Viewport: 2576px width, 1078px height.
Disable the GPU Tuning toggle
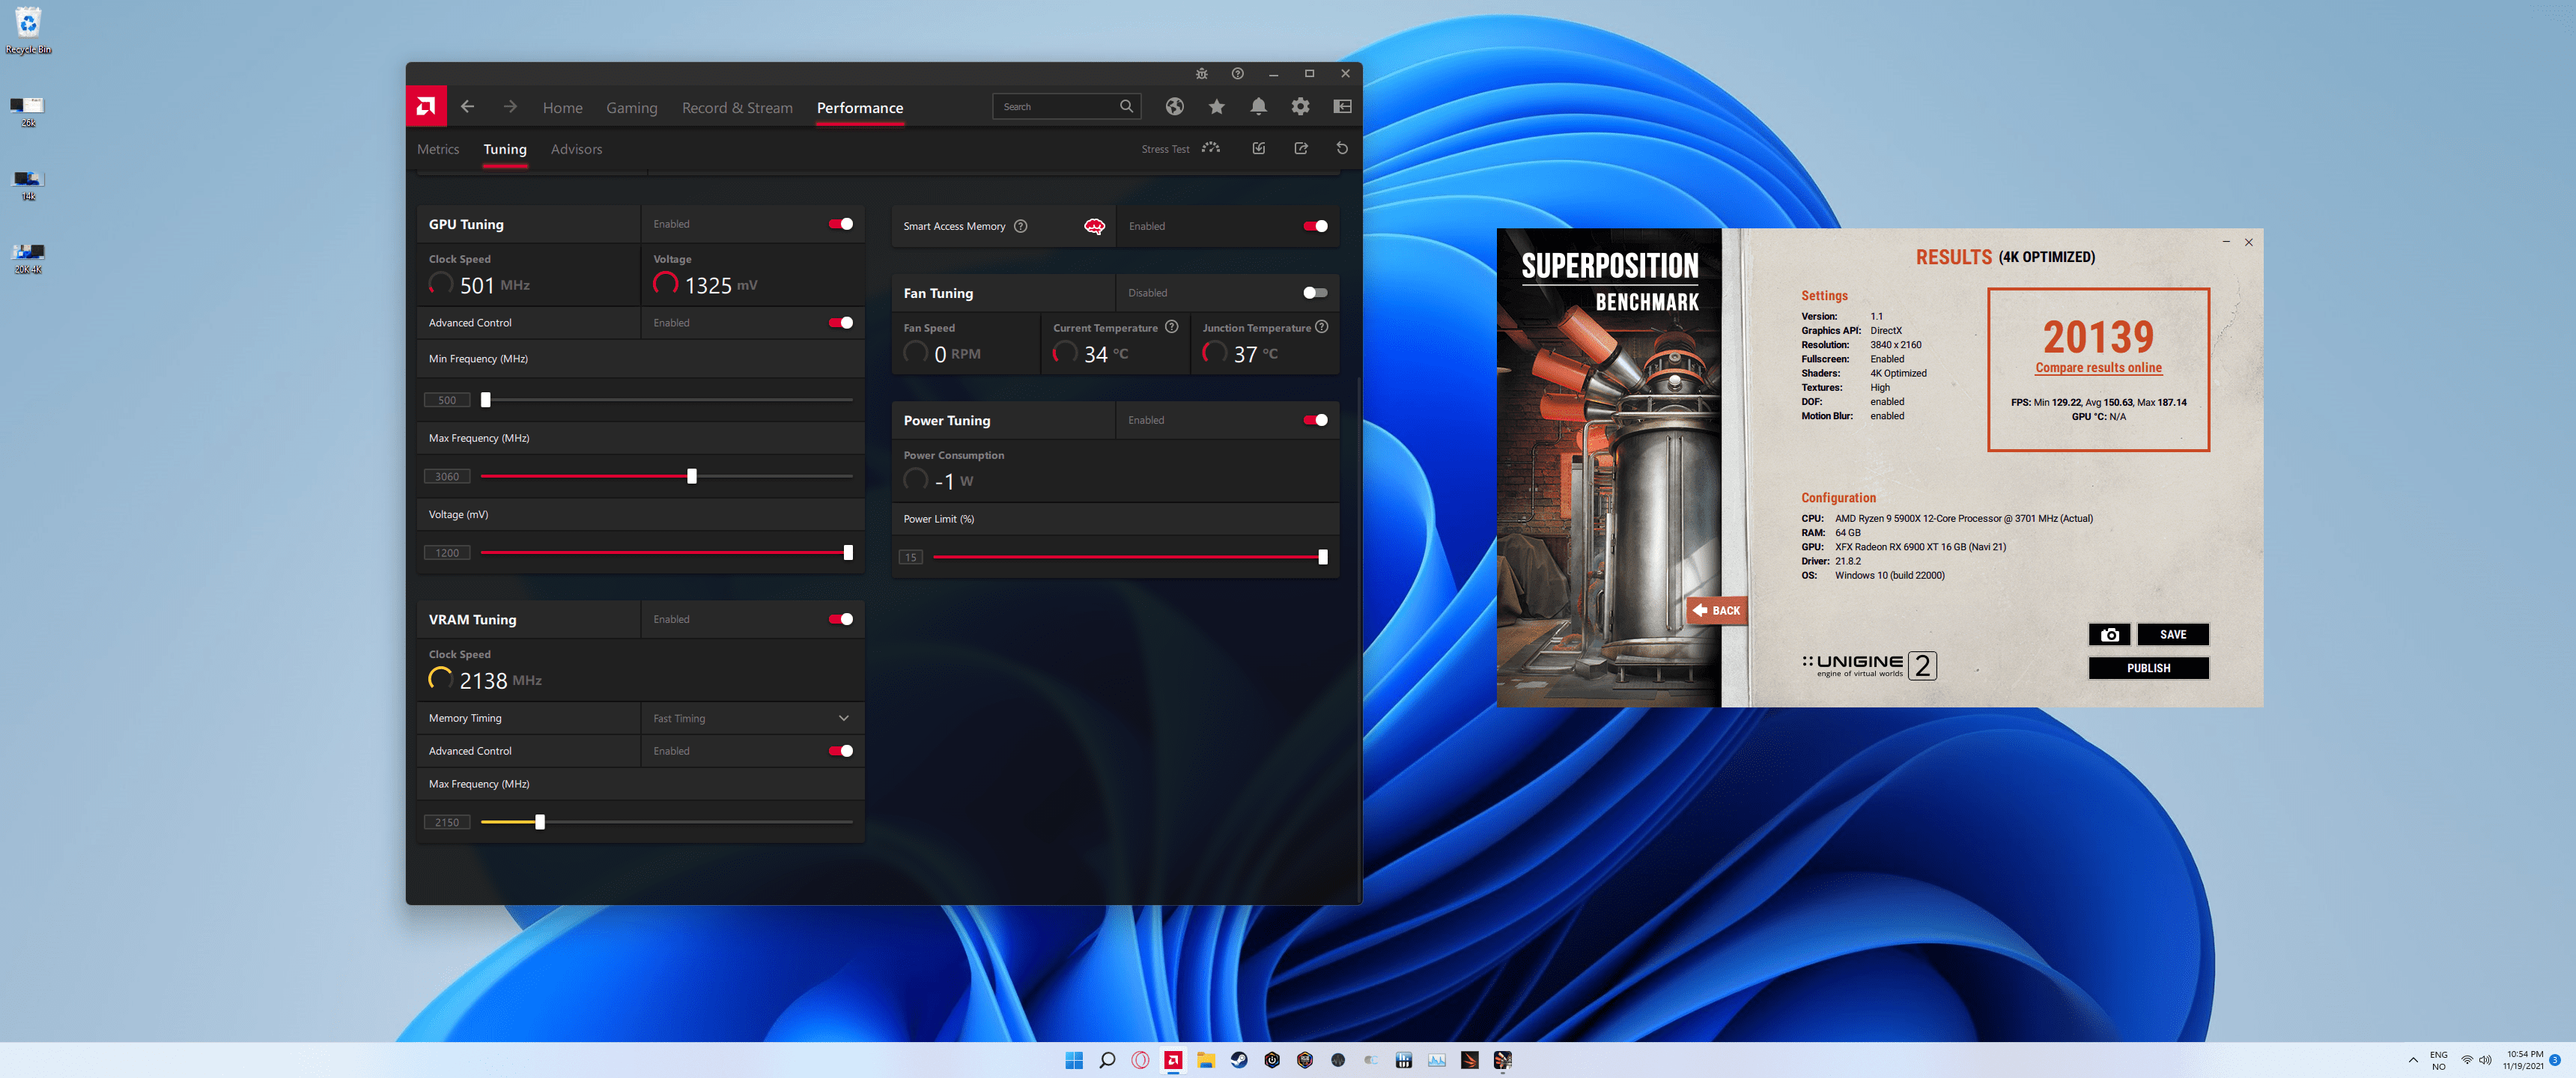point(840,224)
